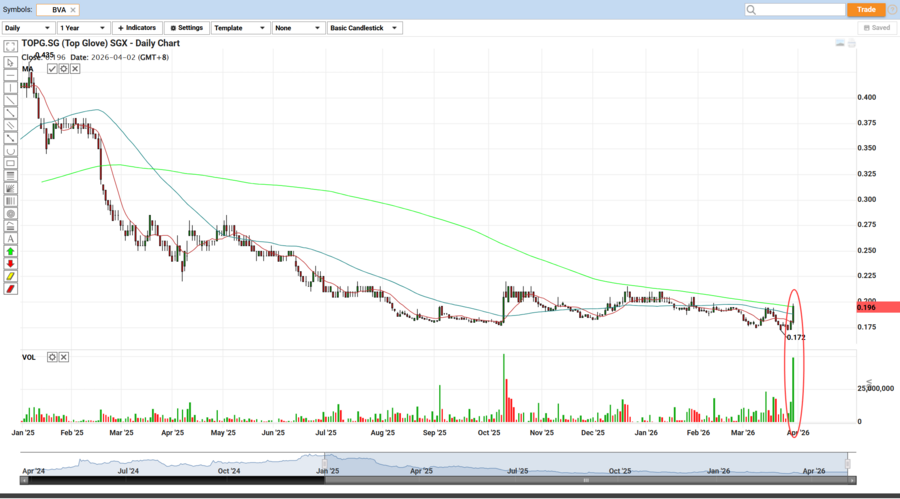Select the horizontal line drawing tool

(10, 74)
